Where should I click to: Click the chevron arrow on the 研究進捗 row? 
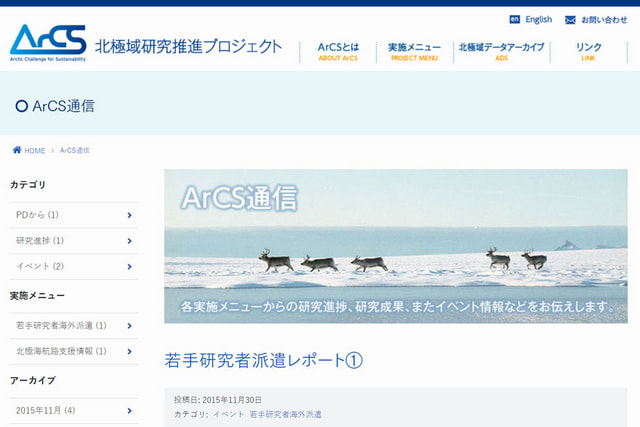129,241
